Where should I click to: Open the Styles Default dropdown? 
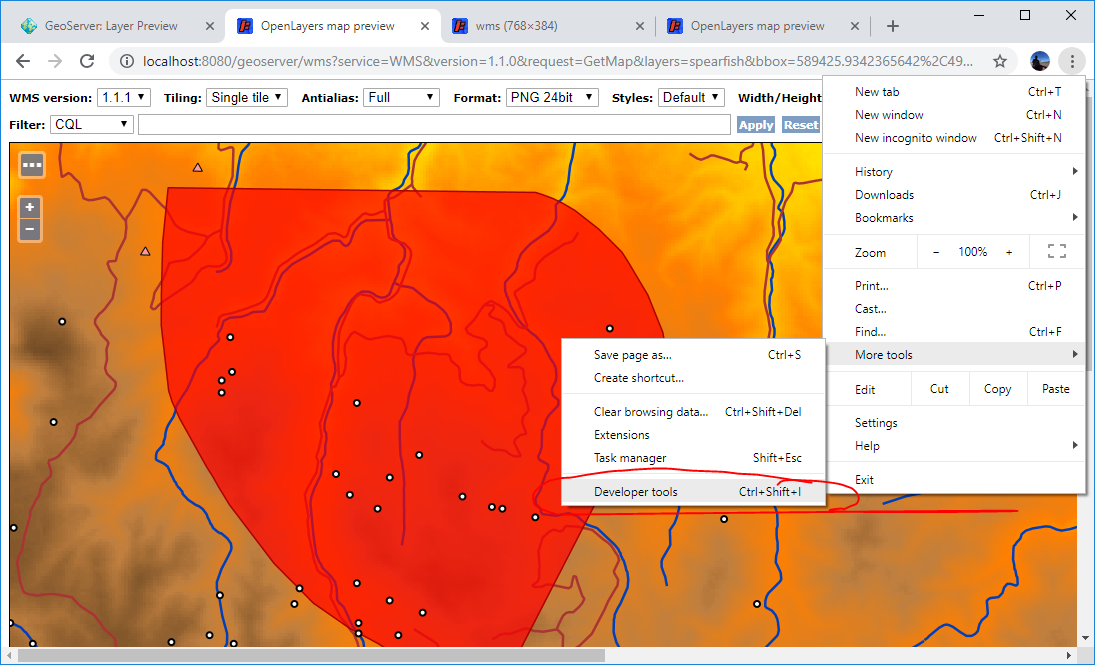coord(691,98)
